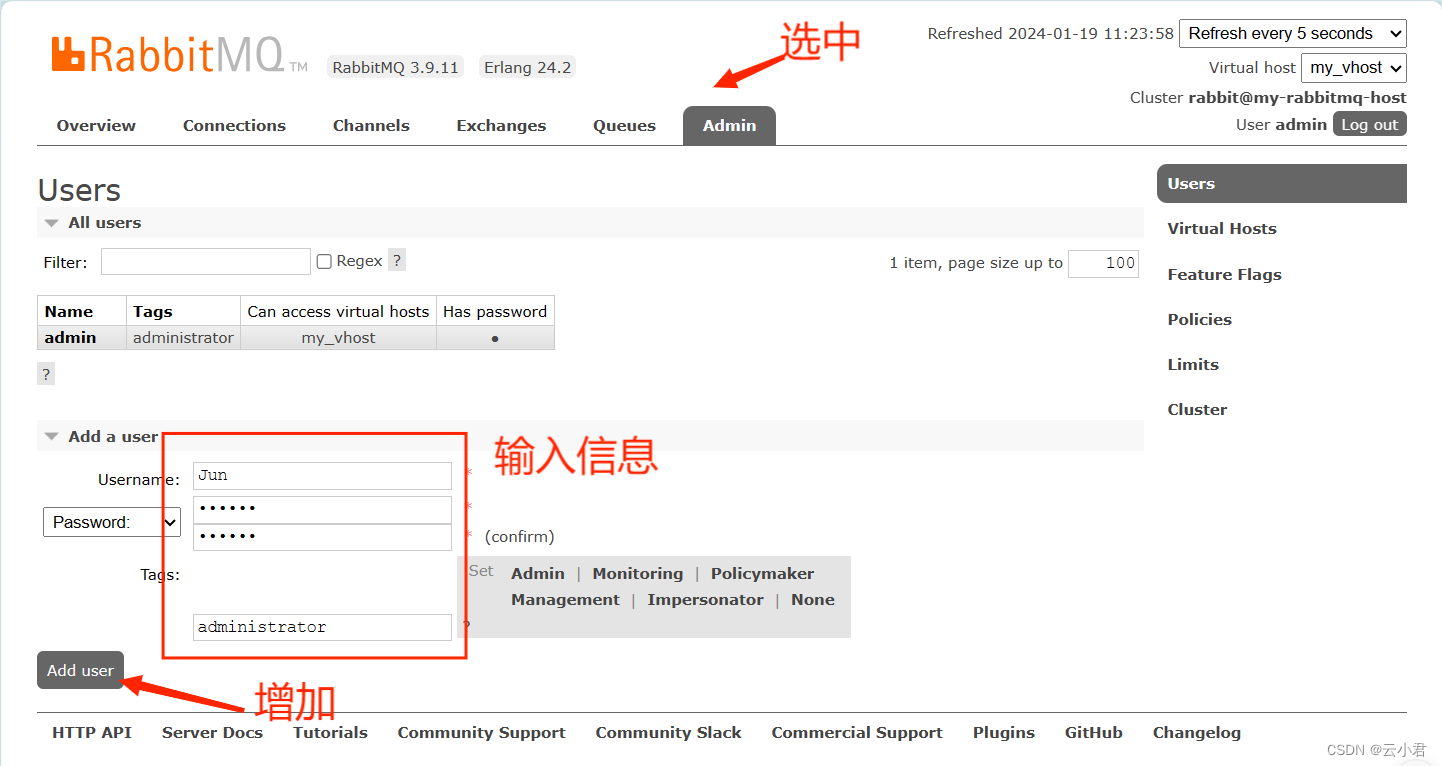
Task: Set the Monitoring tag
Action: point(637,573)
